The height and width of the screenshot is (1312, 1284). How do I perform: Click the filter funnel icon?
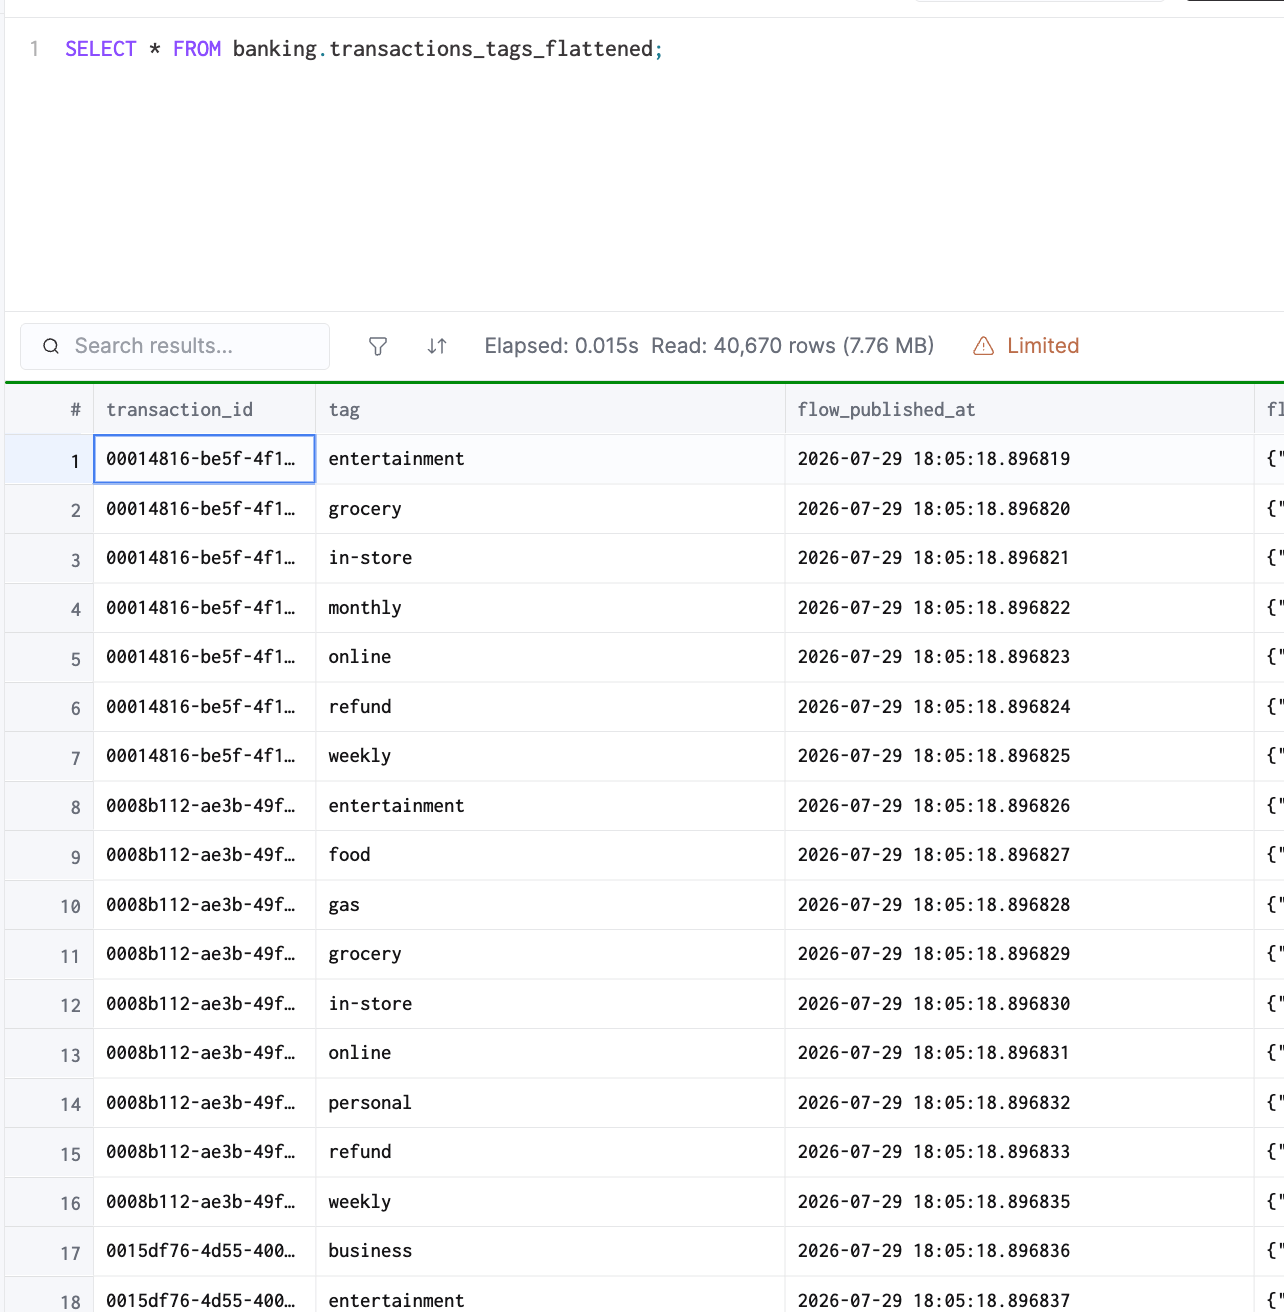[378, 346]
